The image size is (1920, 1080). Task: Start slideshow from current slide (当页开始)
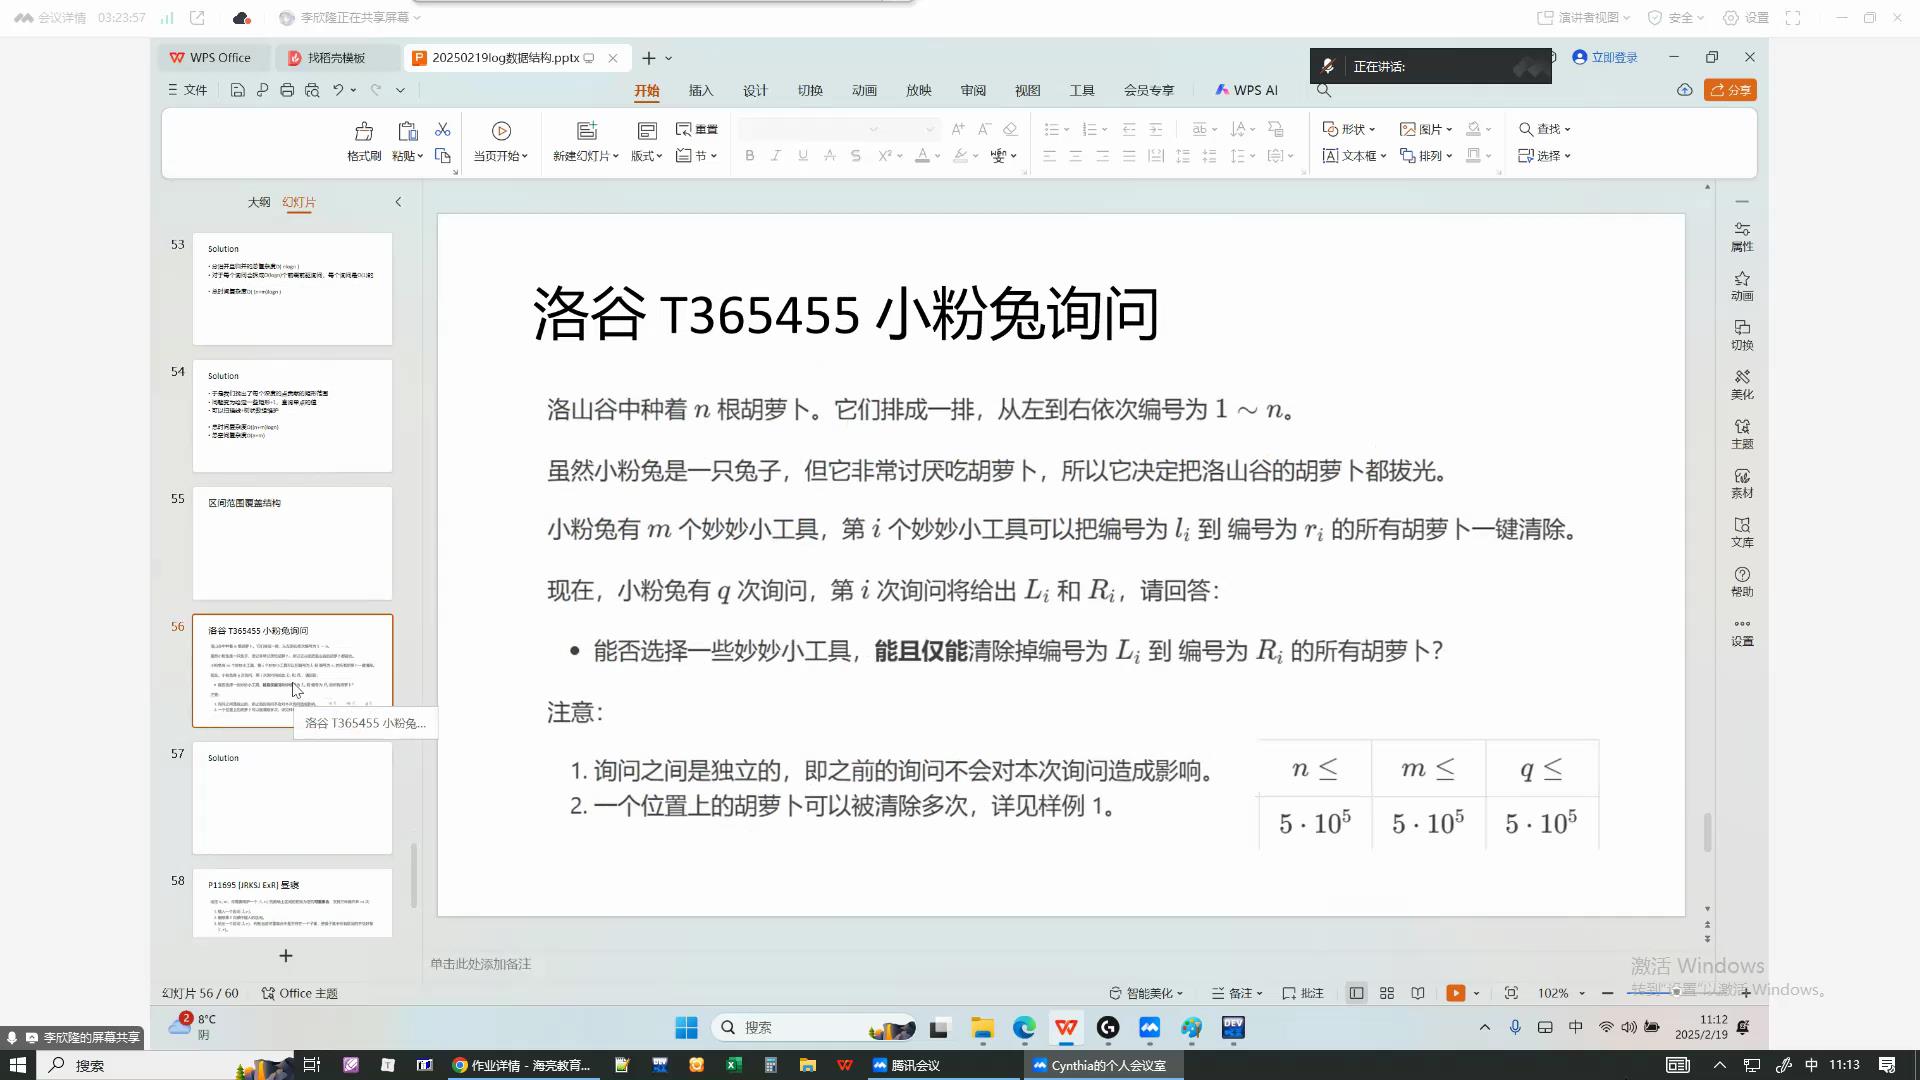click(501, 131)
